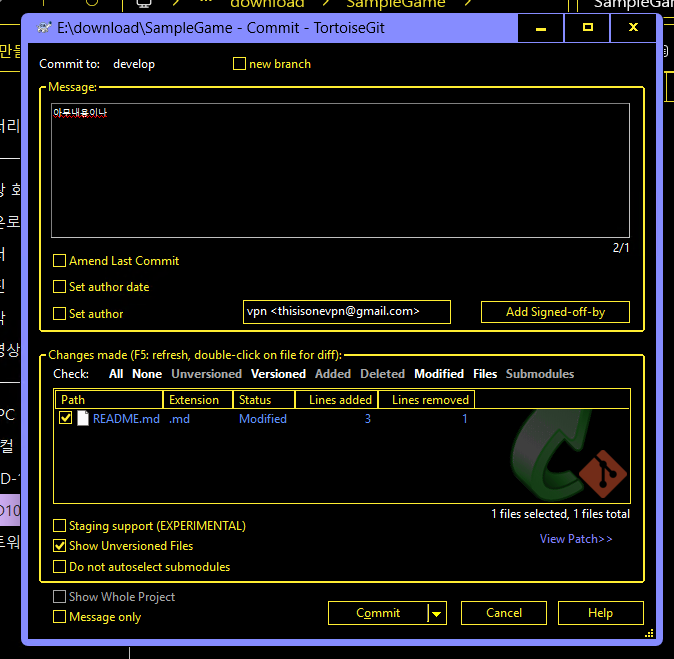Check Versioned files filter
The image size is (674, 659).
[x=279, y=374]
